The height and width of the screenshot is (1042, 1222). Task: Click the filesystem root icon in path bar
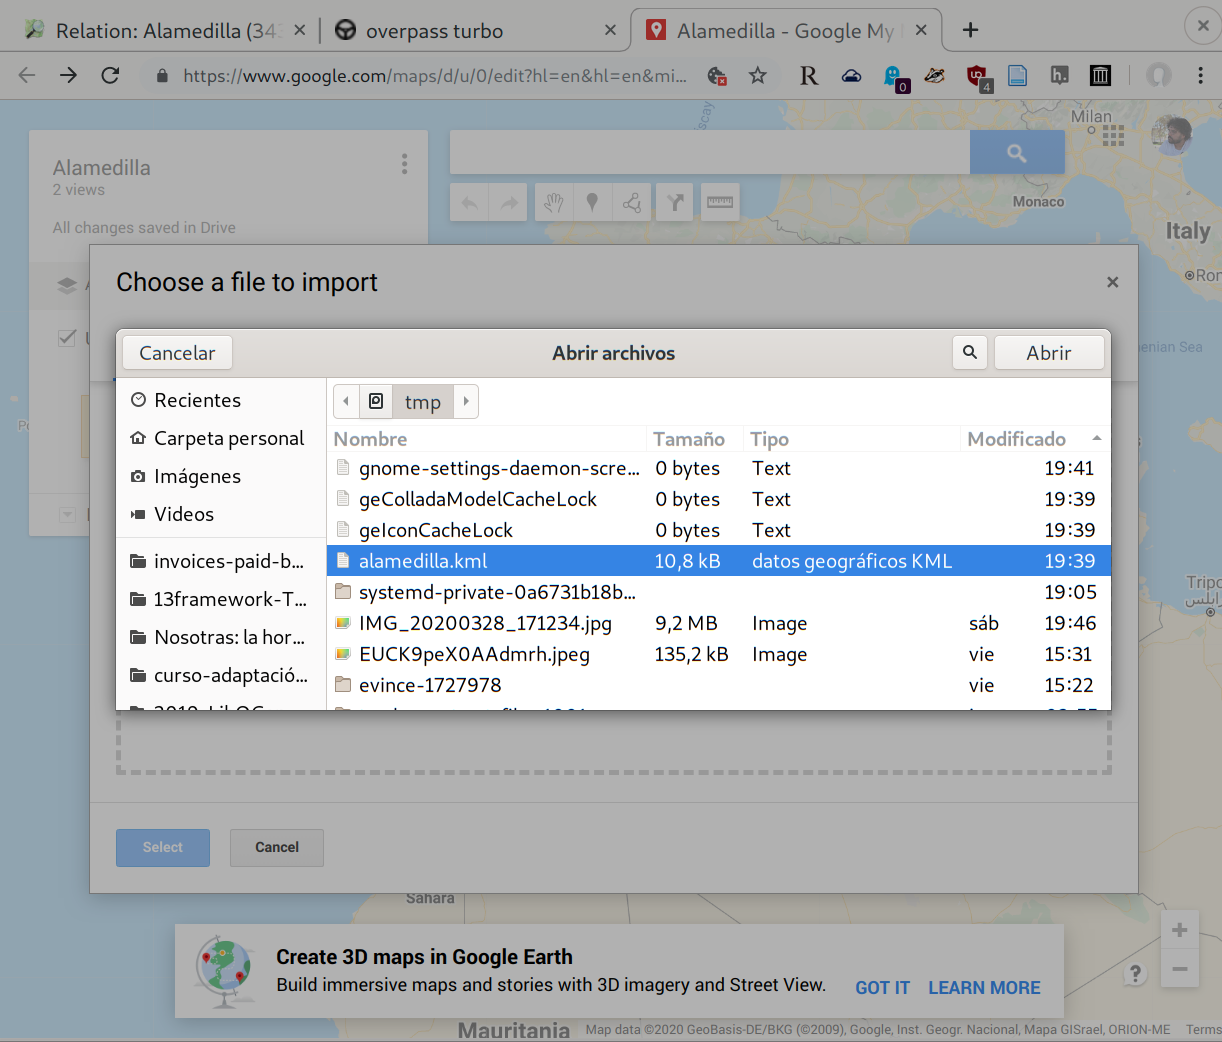[x=376, y=401]
